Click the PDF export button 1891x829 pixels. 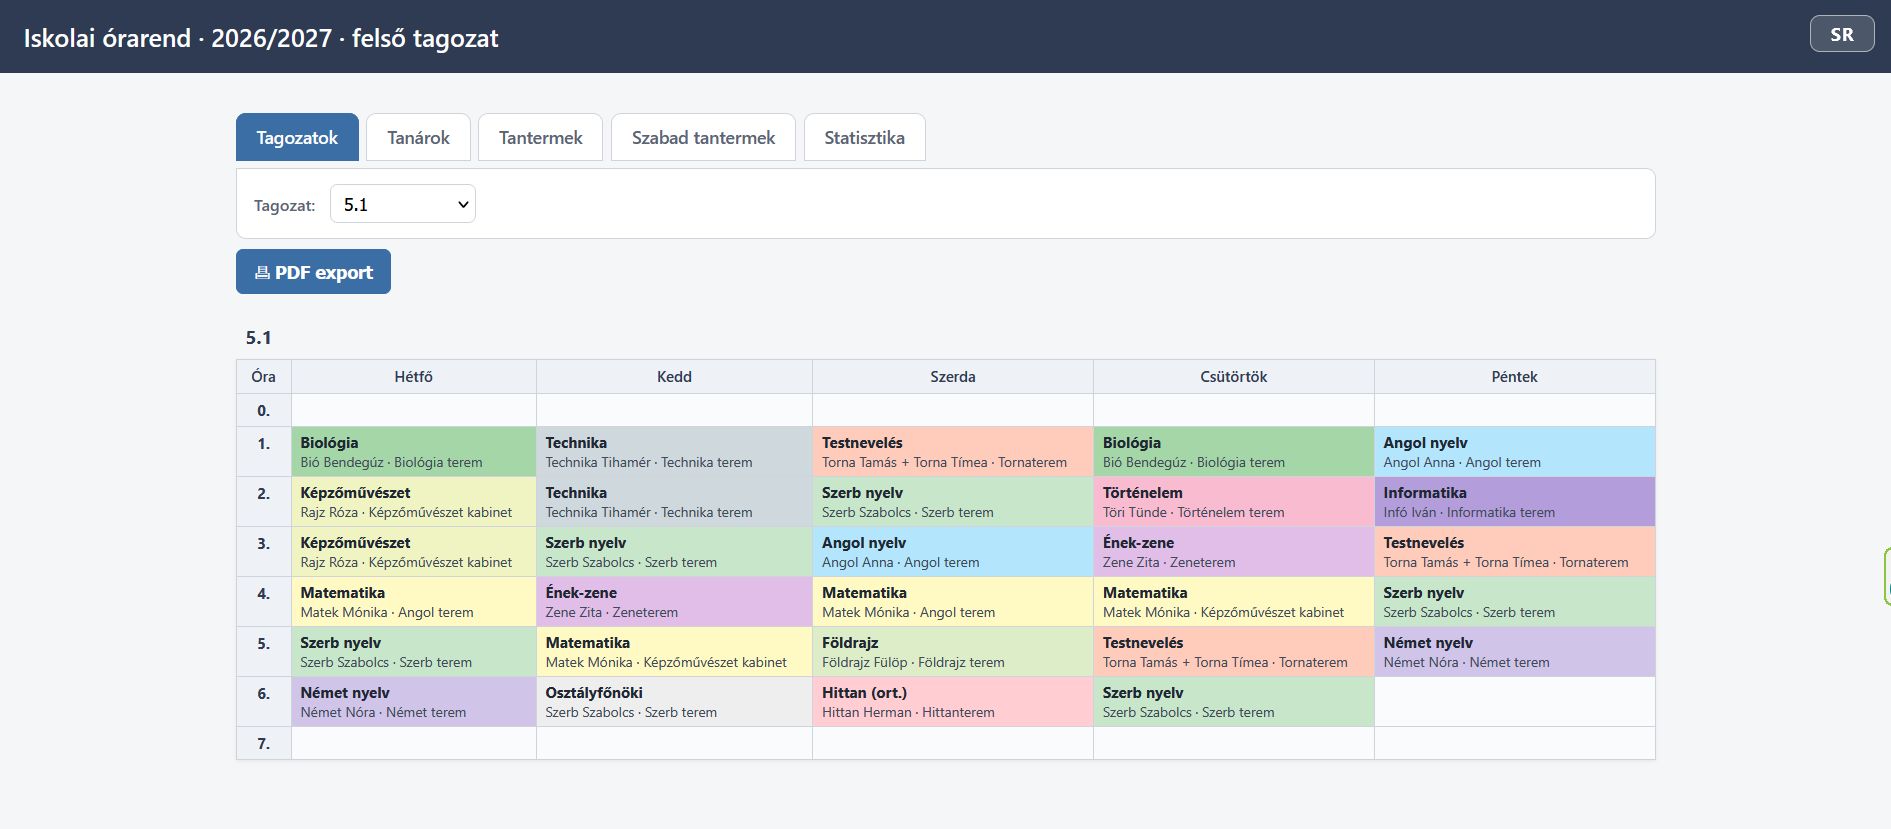pyautogui.click(x=313, y=272)
